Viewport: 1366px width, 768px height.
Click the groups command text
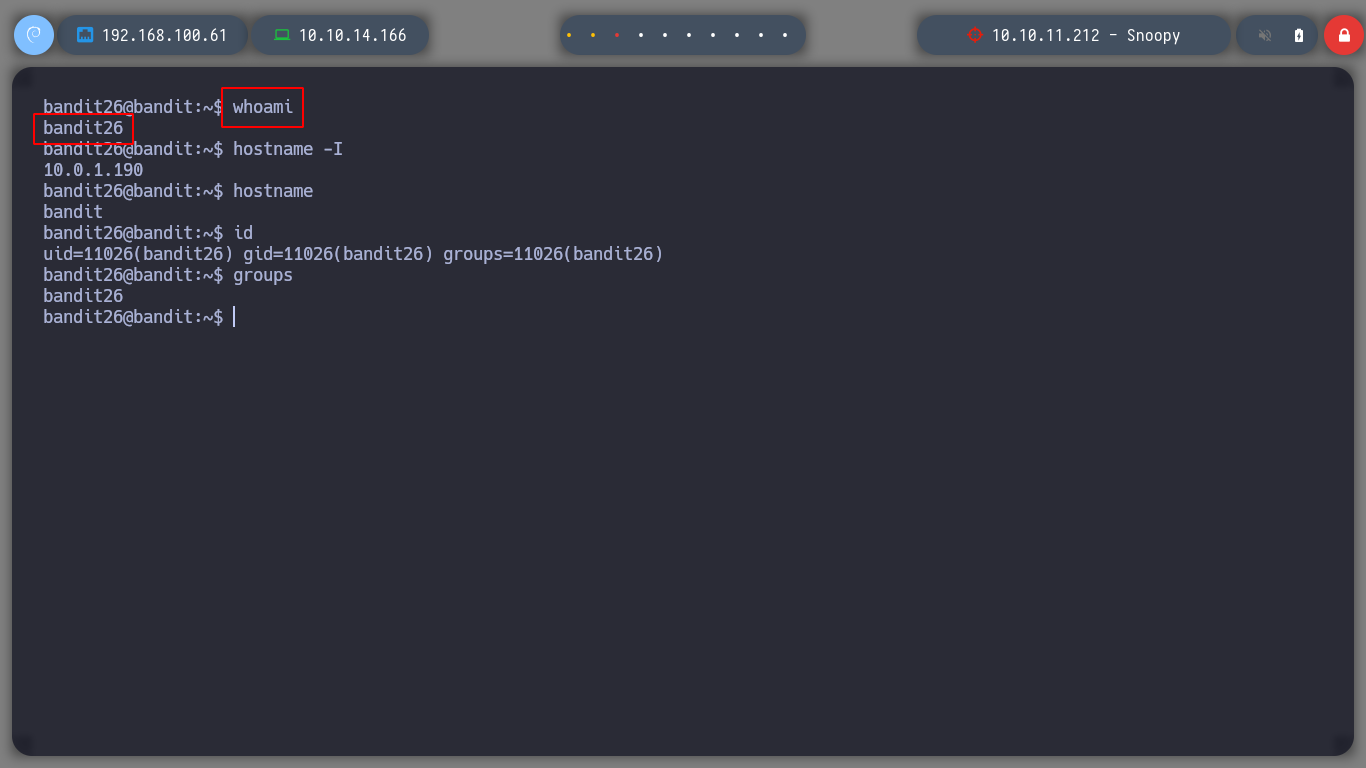click(x=263, y=275)
